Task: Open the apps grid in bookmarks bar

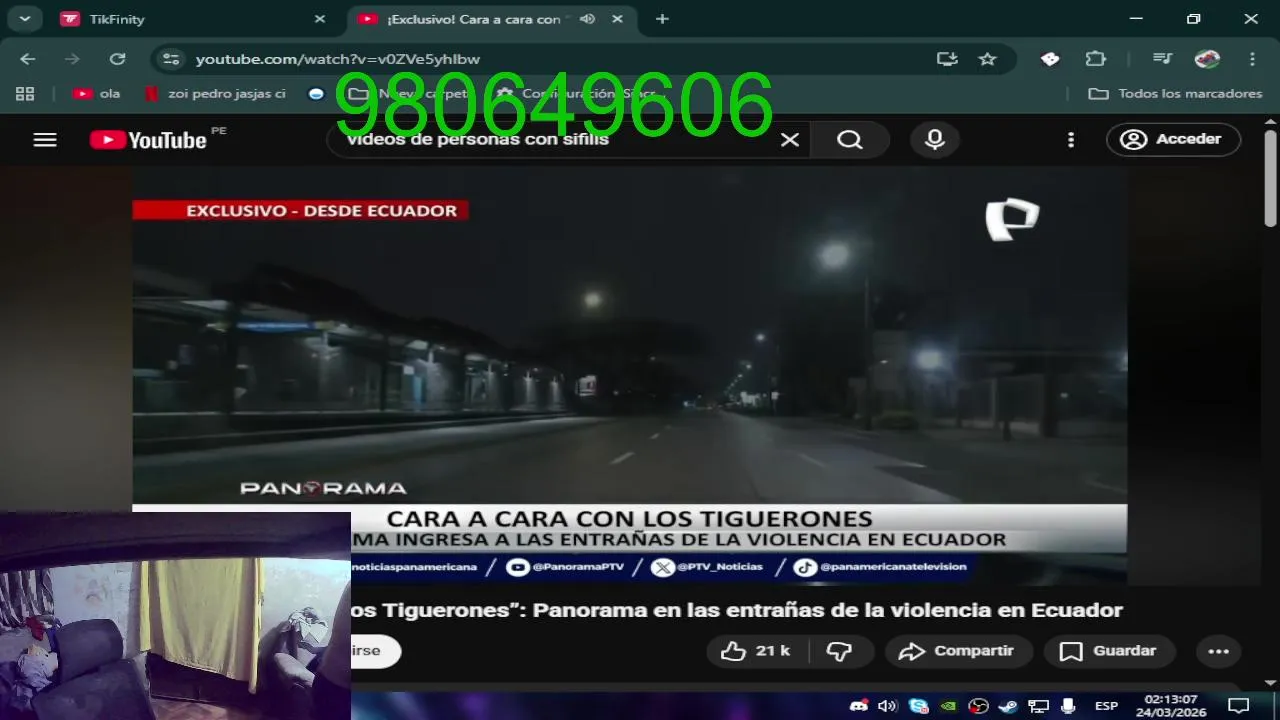Action: (25, 94)
